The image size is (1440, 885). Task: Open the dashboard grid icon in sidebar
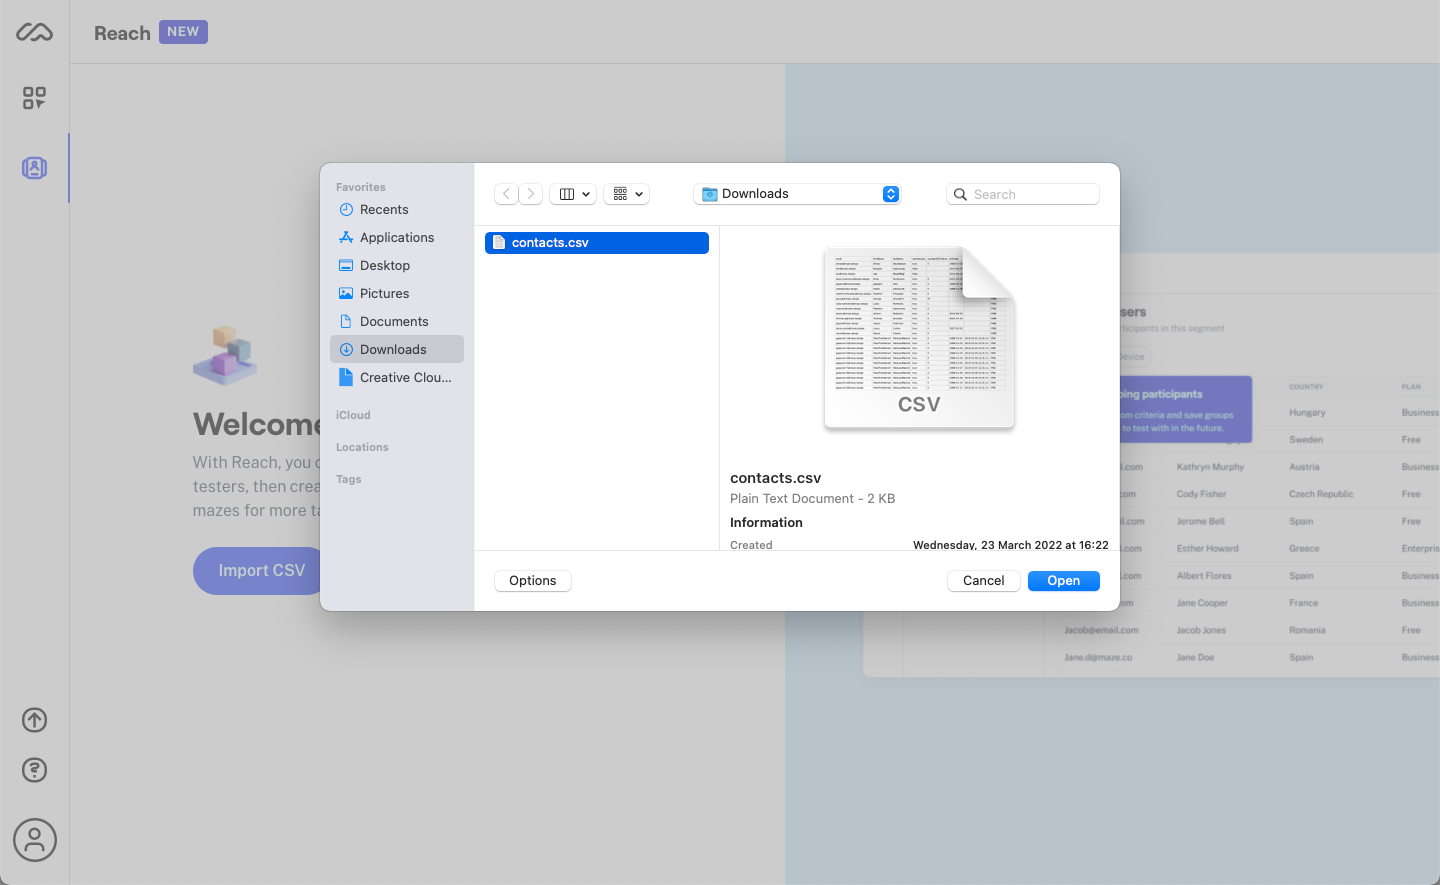(x=34, y=98)
